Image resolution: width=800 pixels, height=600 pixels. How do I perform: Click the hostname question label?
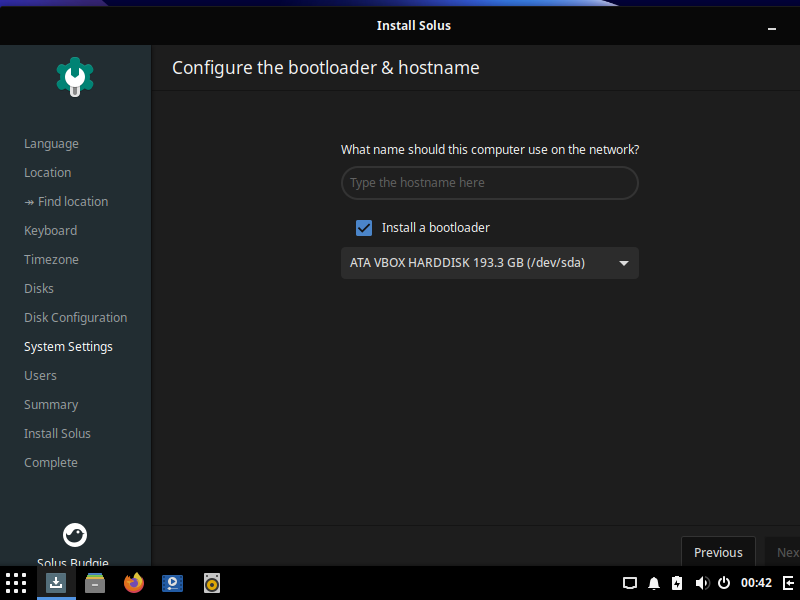coord(490,149)
